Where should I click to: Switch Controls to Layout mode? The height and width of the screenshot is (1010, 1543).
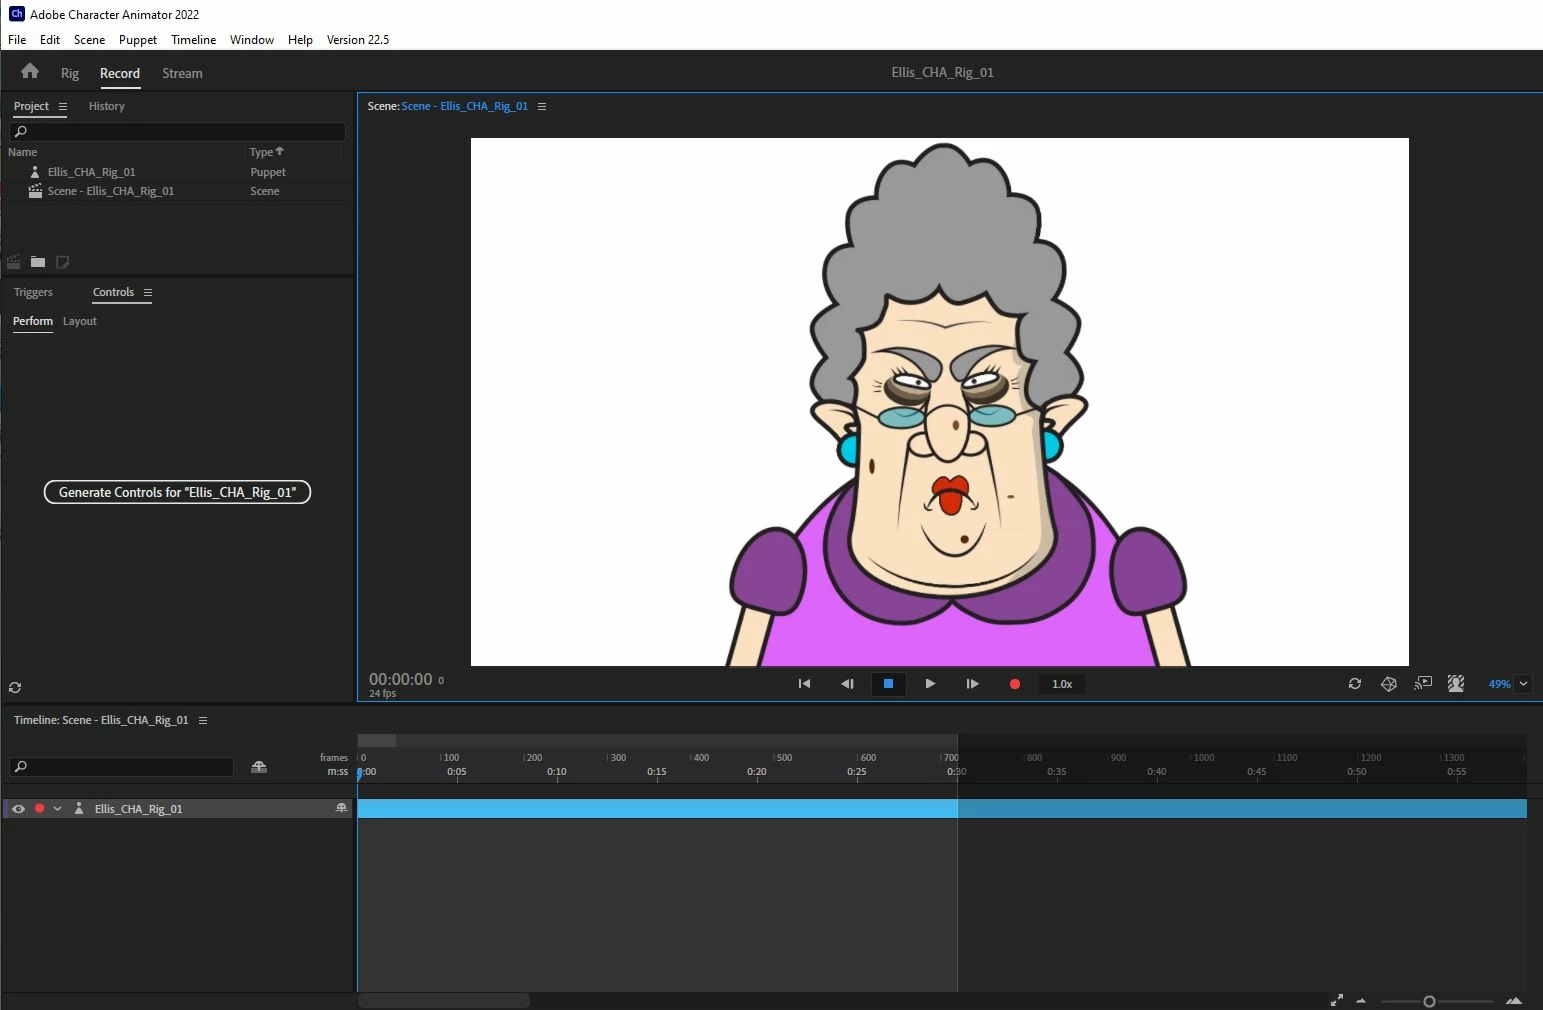(x=80, y=321)
